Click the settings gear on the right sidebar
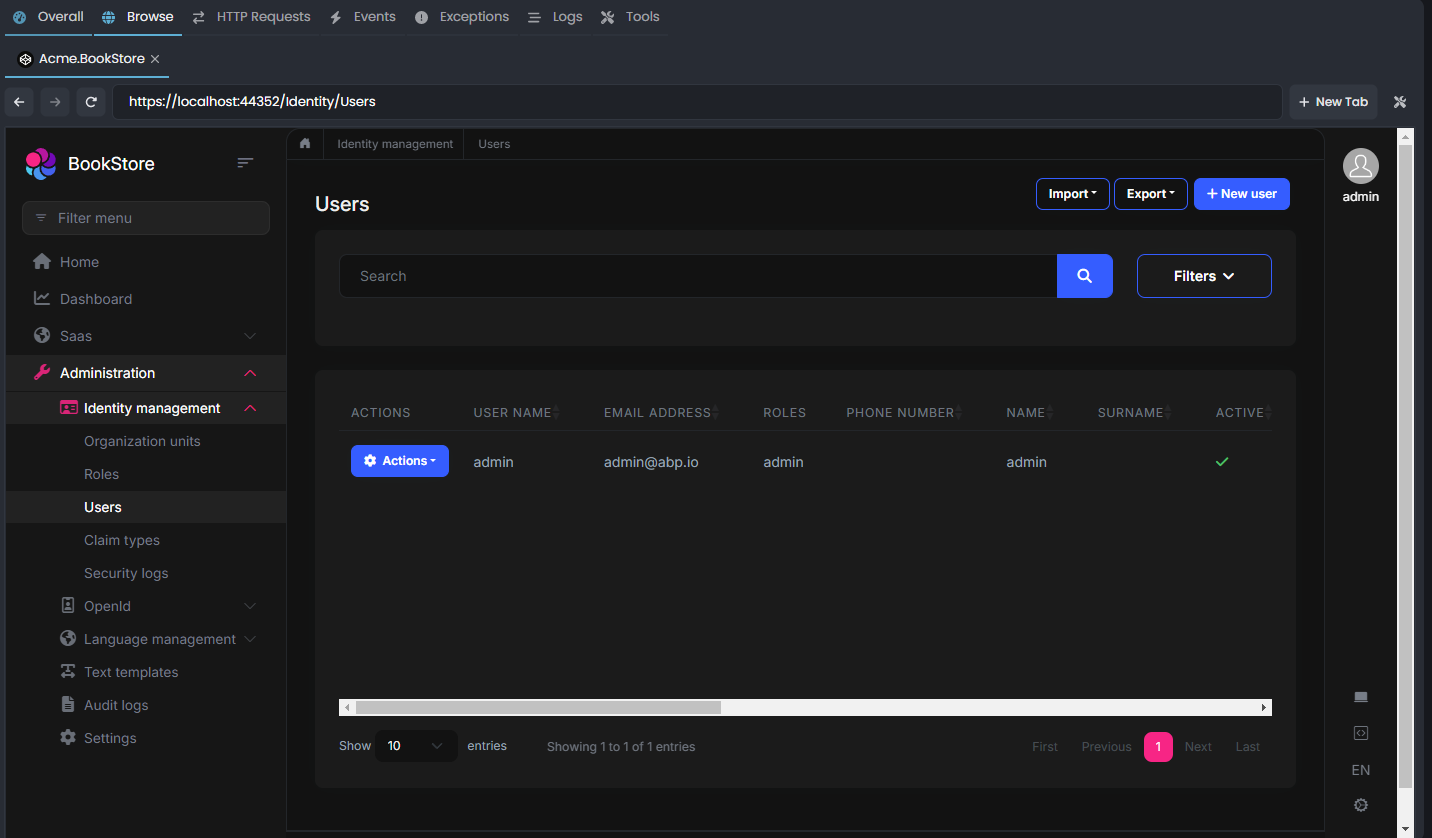The width and height of the screenshot is (1432, 838). pyautogui.click(x=1360, y=805)
